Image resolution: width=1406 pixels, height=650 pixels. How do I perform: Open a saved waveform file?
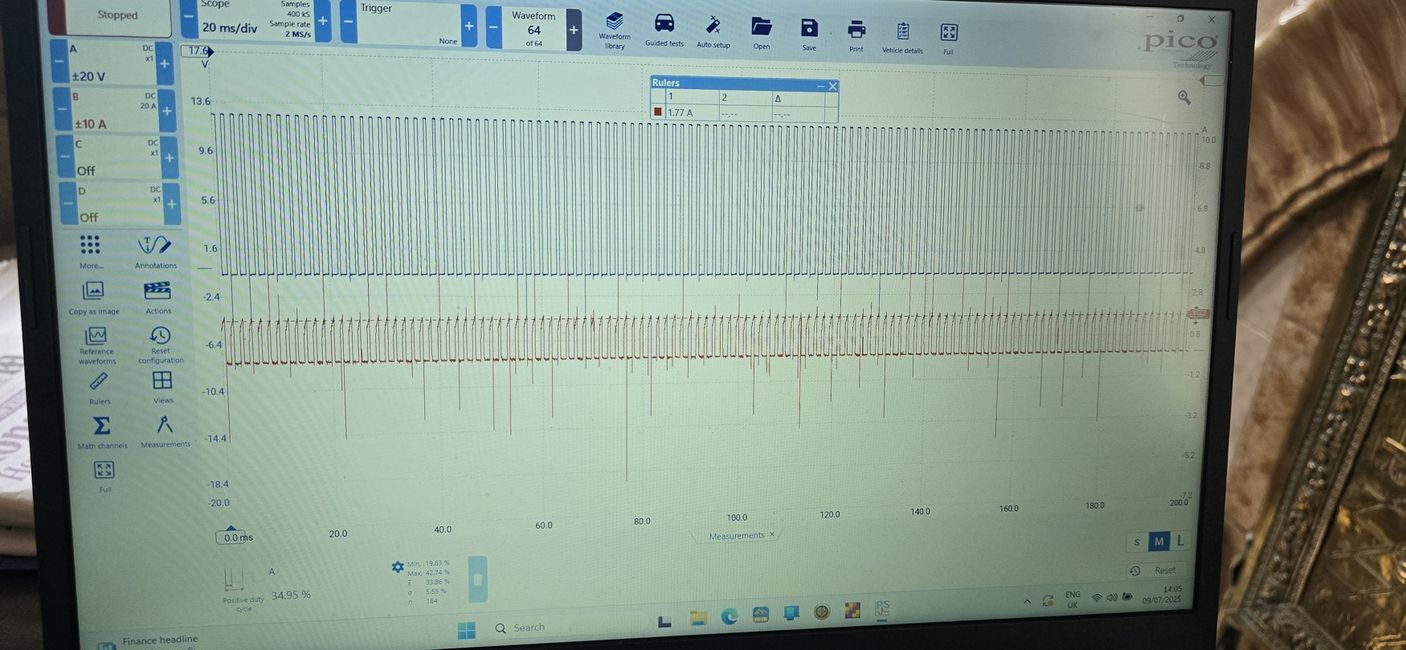click(x=762, y=31)
